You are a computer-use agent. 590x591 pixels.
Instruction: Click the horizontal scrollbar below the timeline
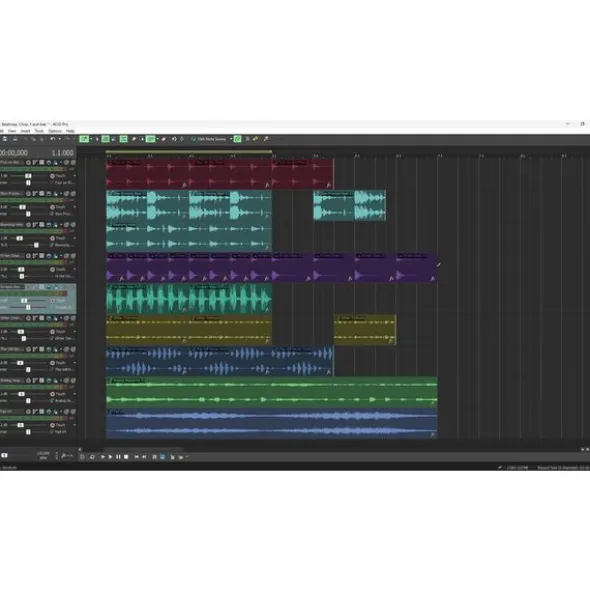tap(143, 450)
